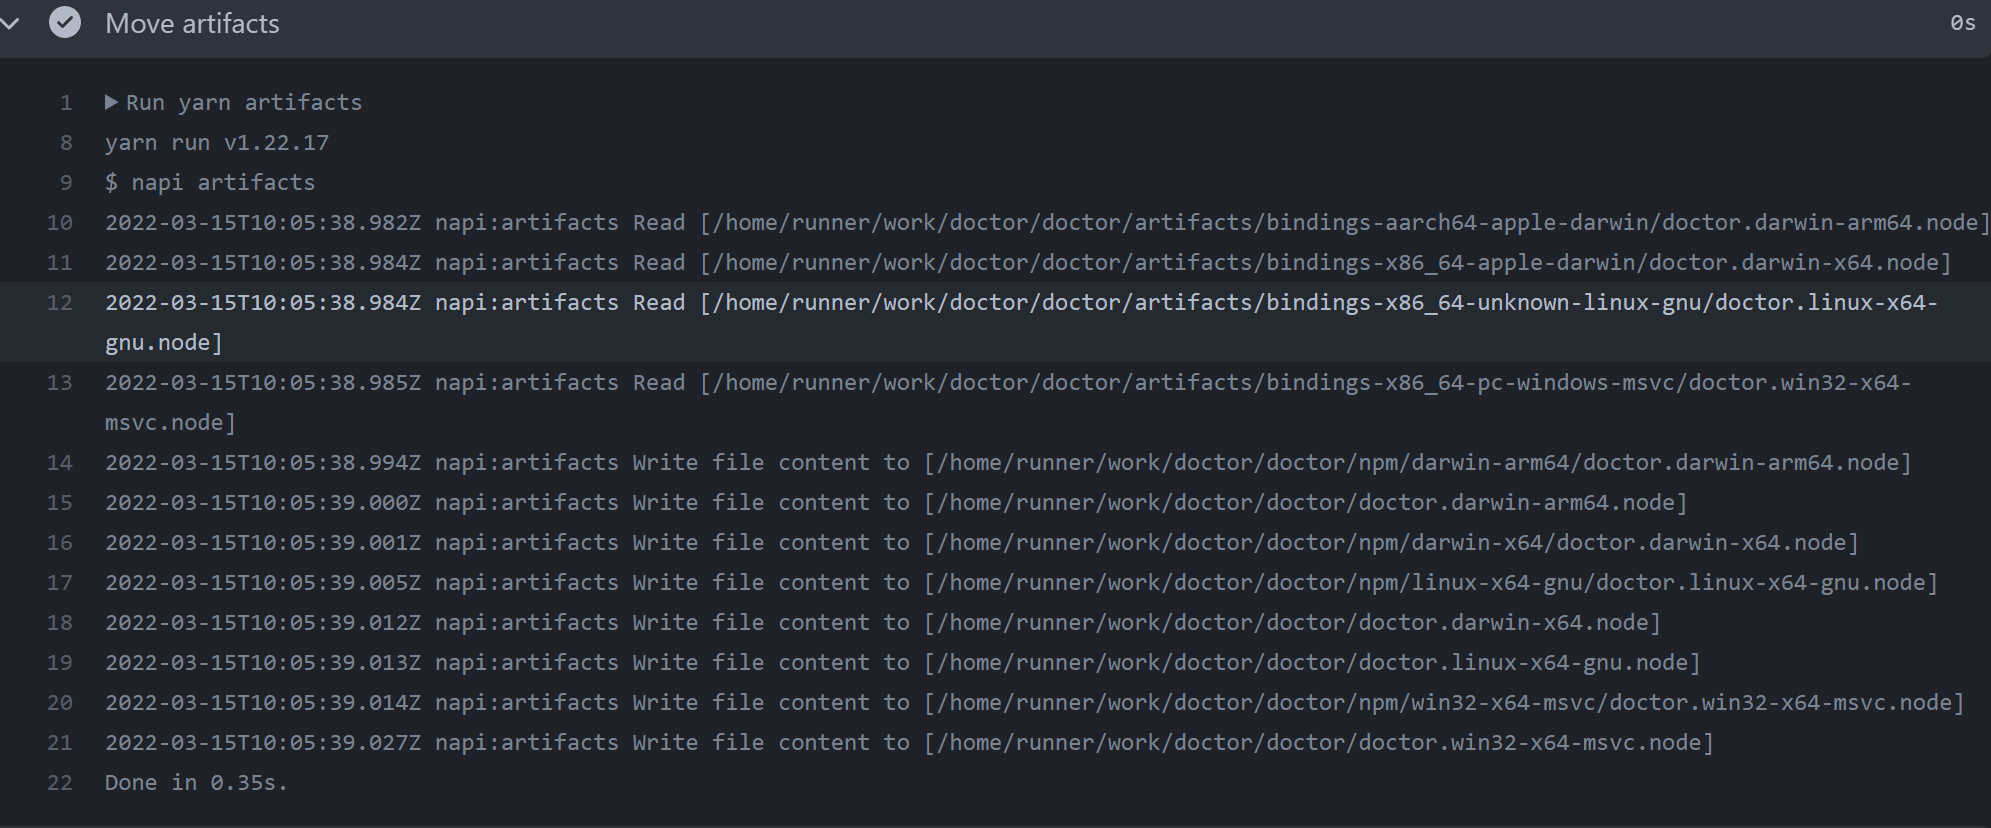
Task: Open log line number 10
Action: 60,222
